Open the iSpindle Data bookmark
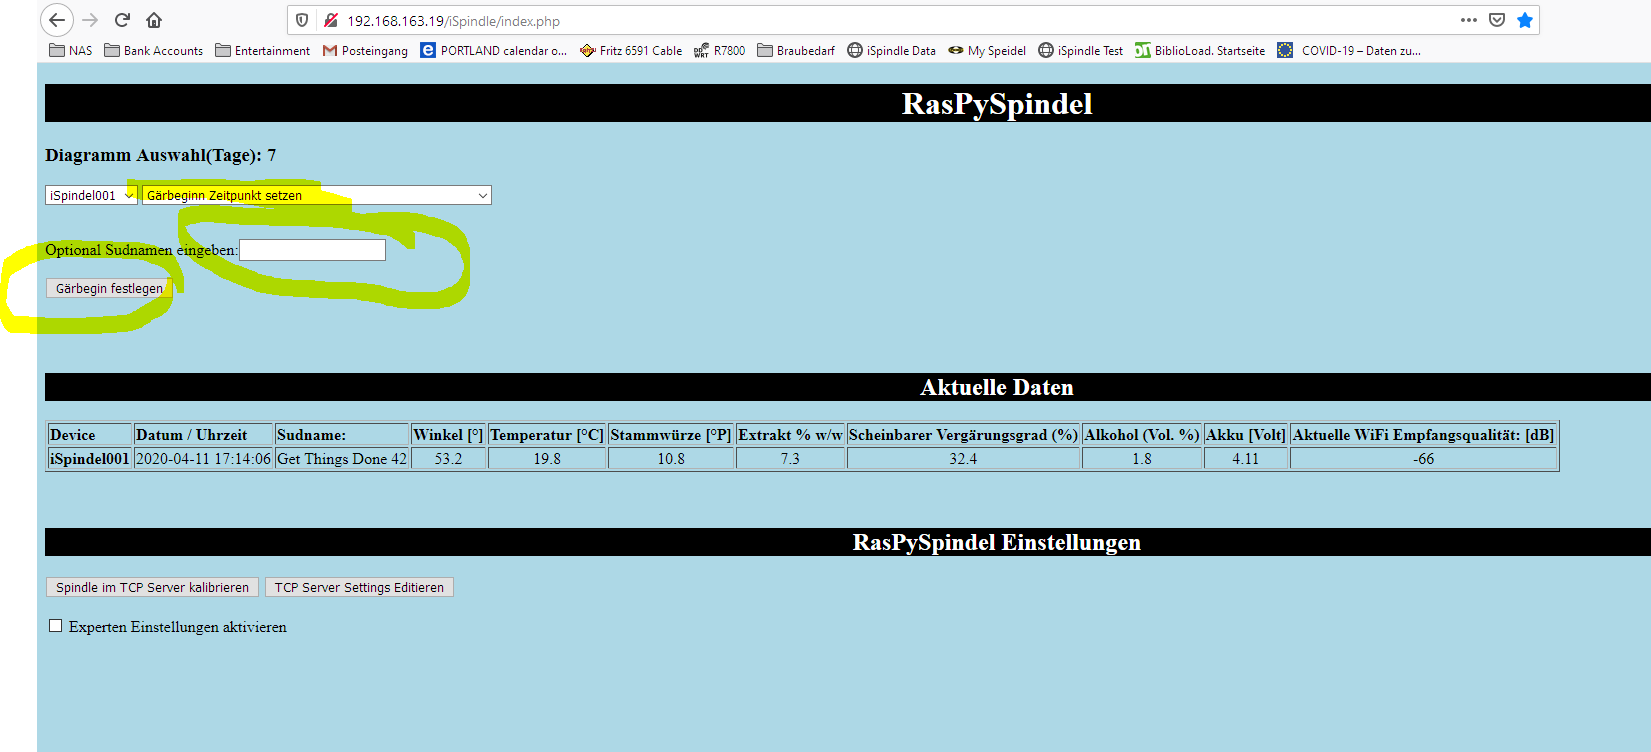 891,51
